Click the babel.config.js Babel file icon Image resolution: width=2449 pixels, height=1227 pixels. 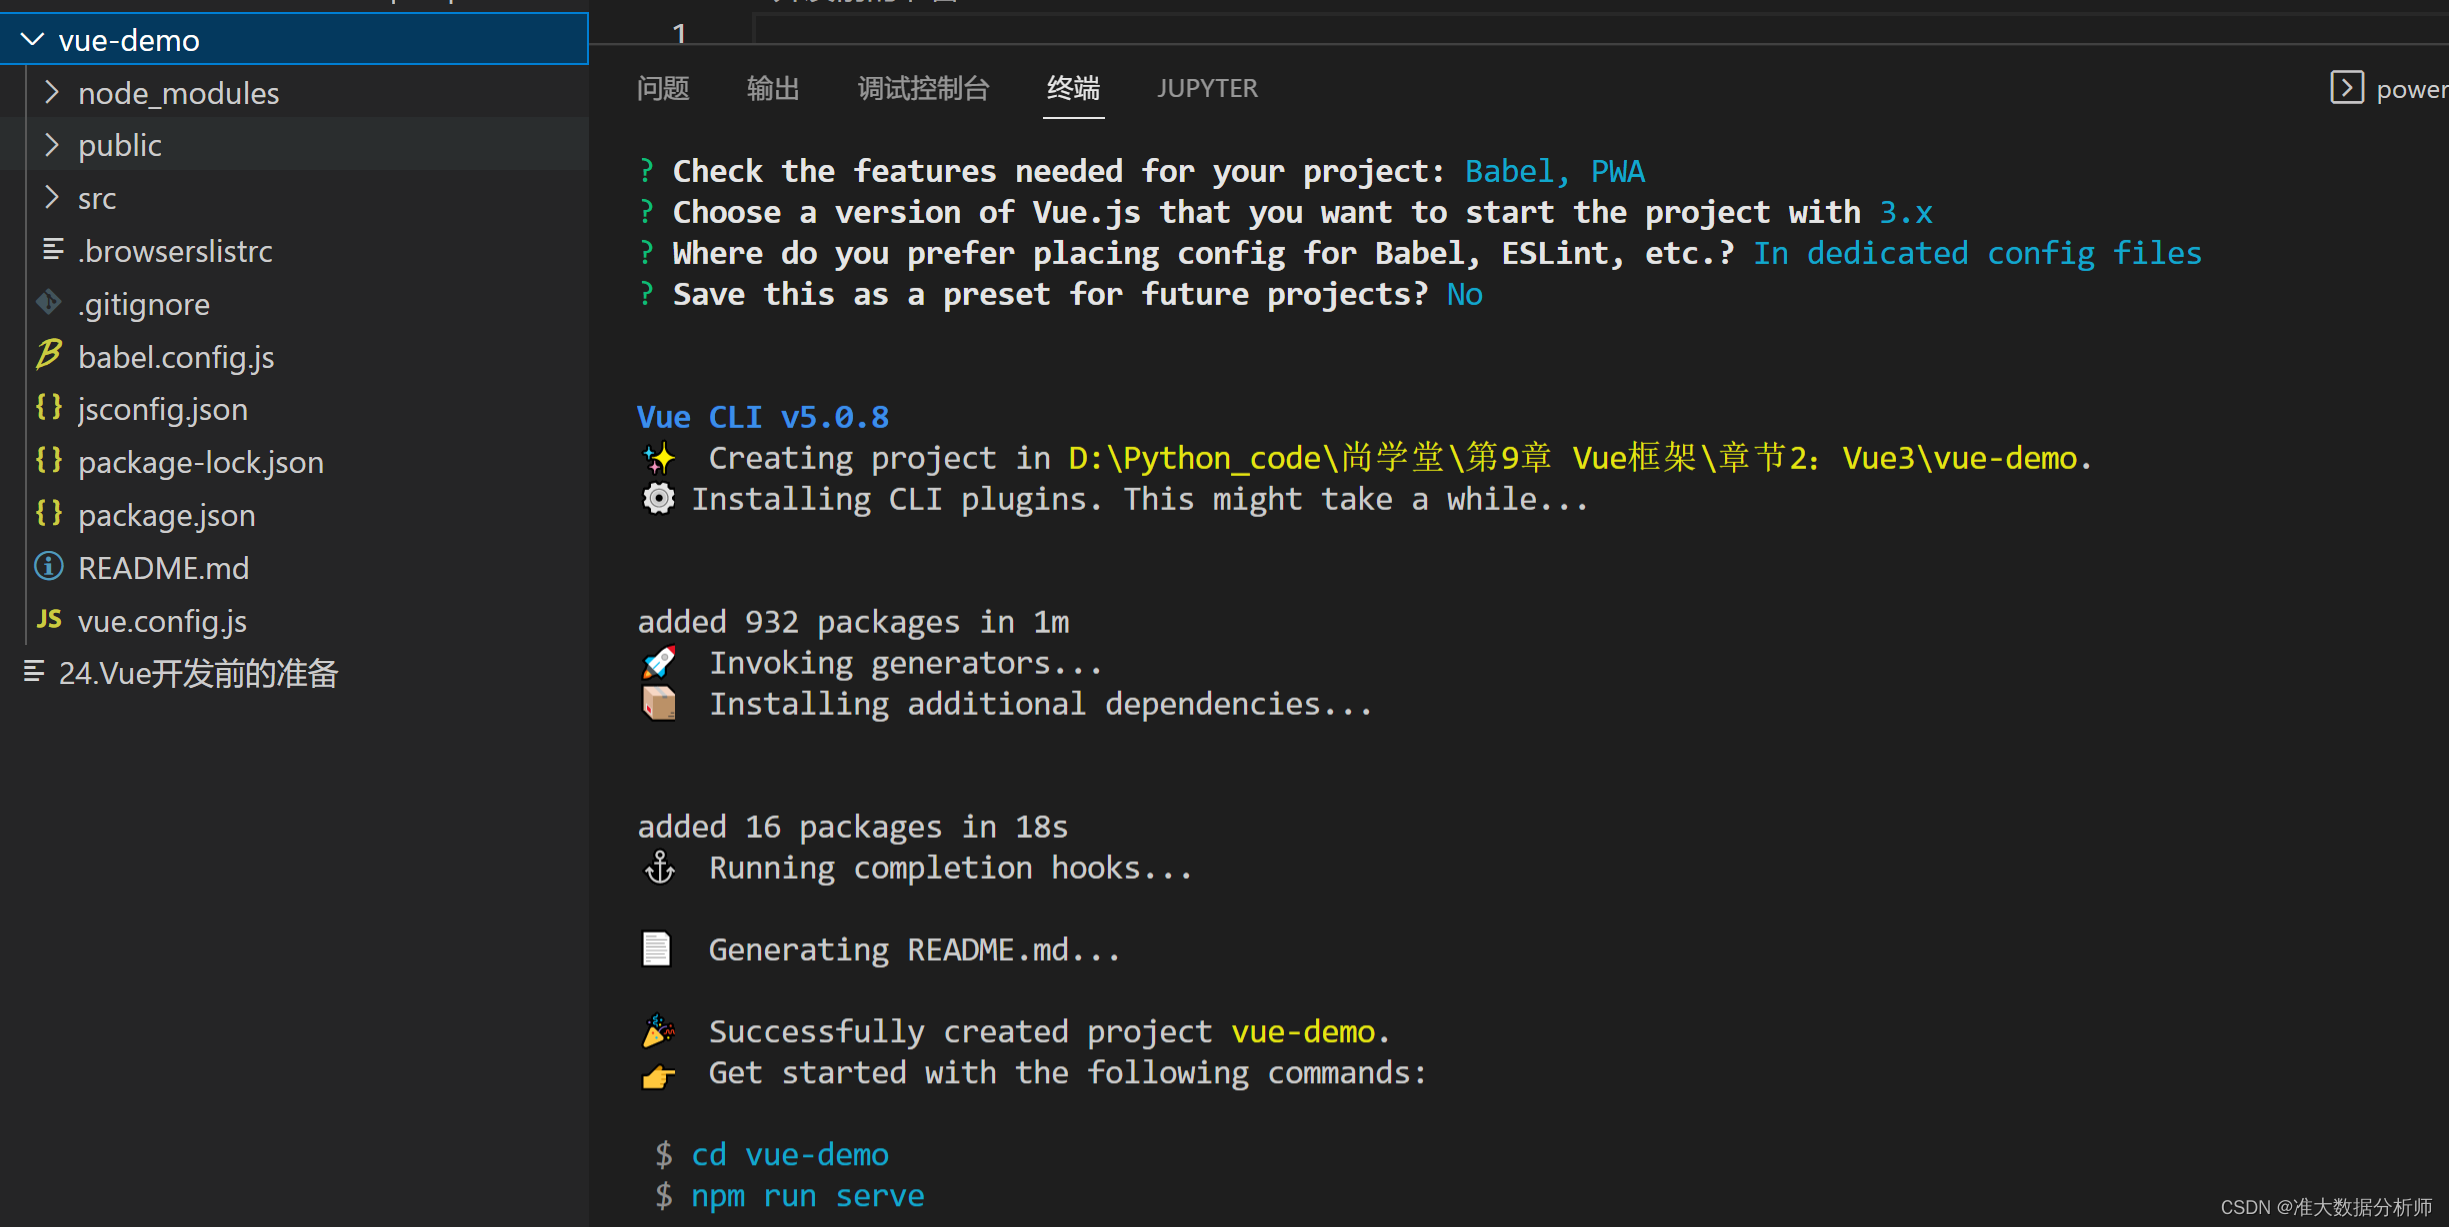click(x=48, y=355)
